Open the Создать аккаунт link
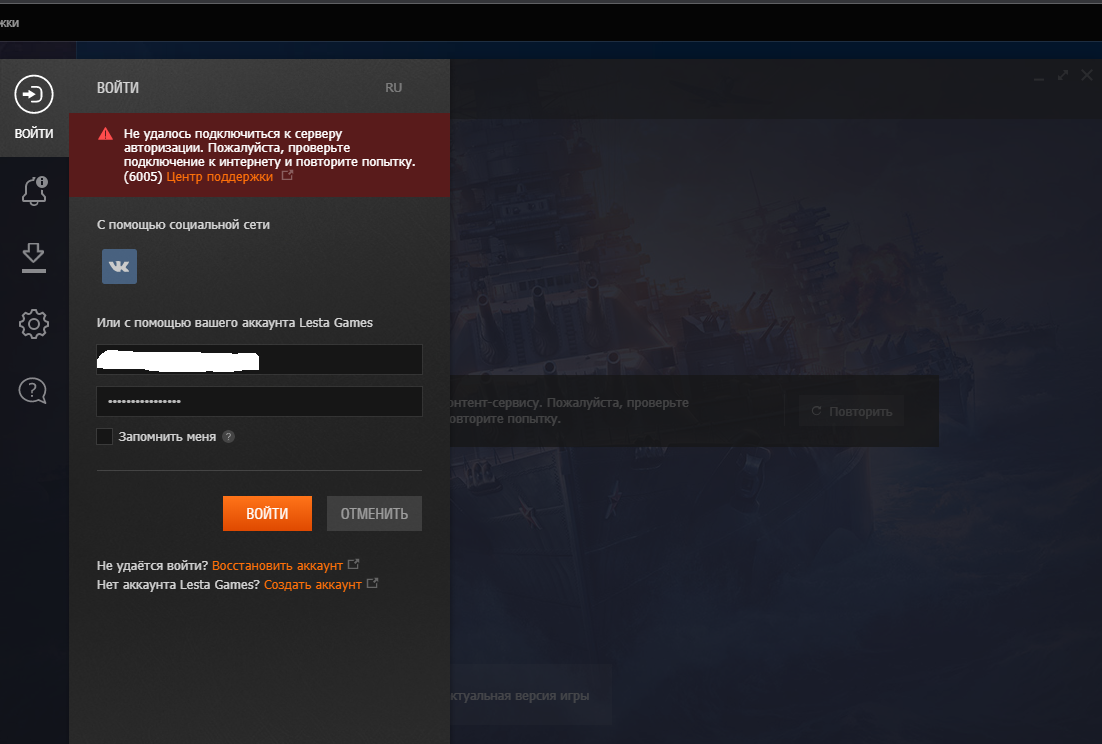This screenshot has height=744, width=1102. [x=313, y=585]
